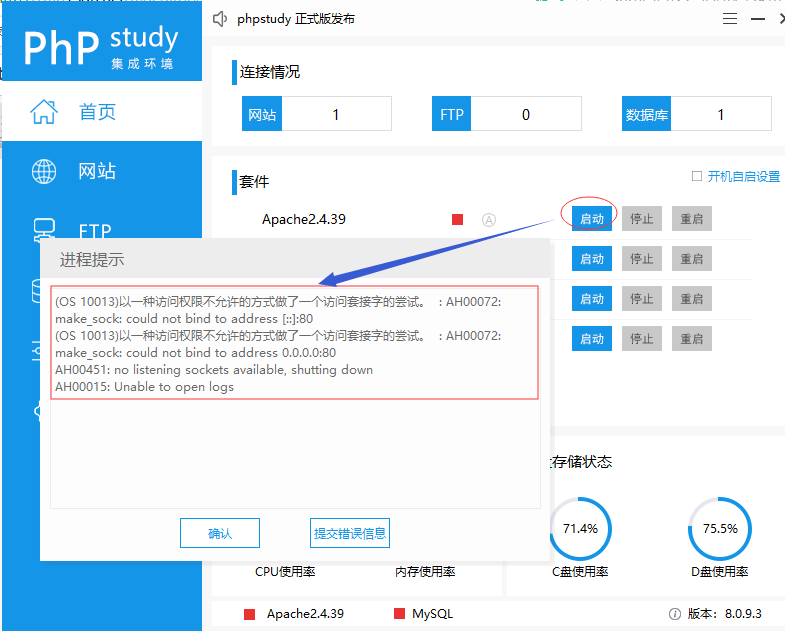The width and height of the screenshot is (785, 631).
Task: Open the 首页 sidebar tab
Action: pos(102,111)
